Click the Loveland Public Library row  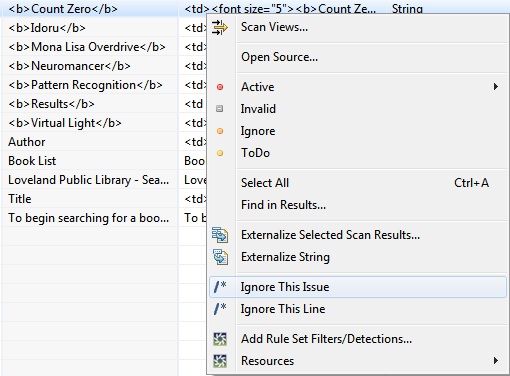point(90,180)
